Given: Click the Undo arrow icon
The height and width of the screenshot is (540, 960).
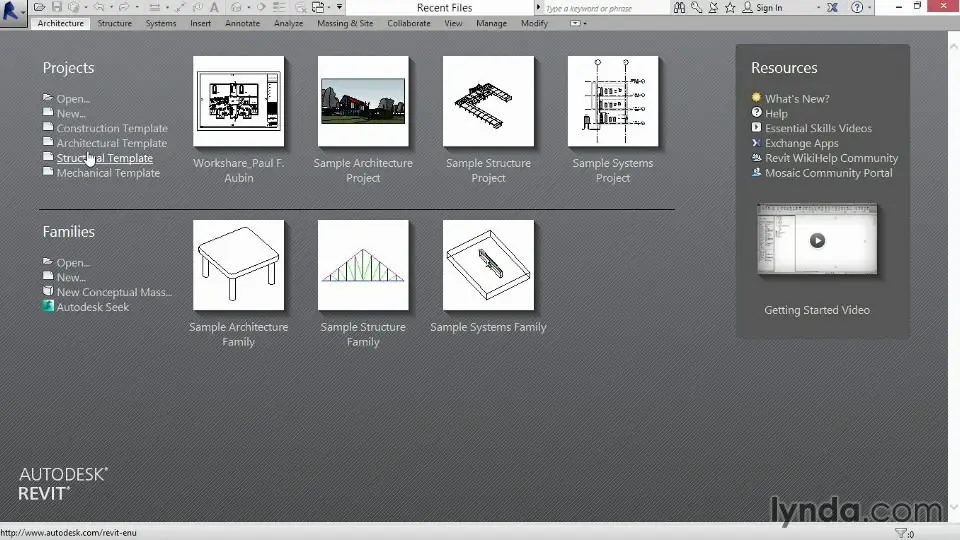Looking at the screenshot, I should 99,7.
